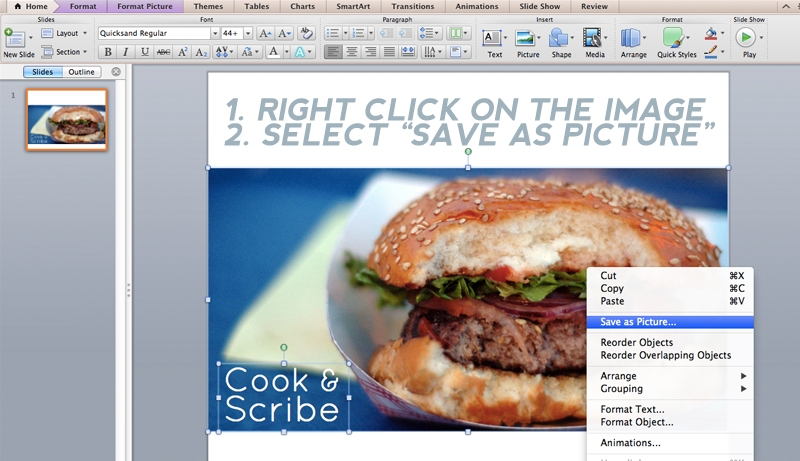Italicize text using the I button
The image size is (800, 461).
click(126, 52)
